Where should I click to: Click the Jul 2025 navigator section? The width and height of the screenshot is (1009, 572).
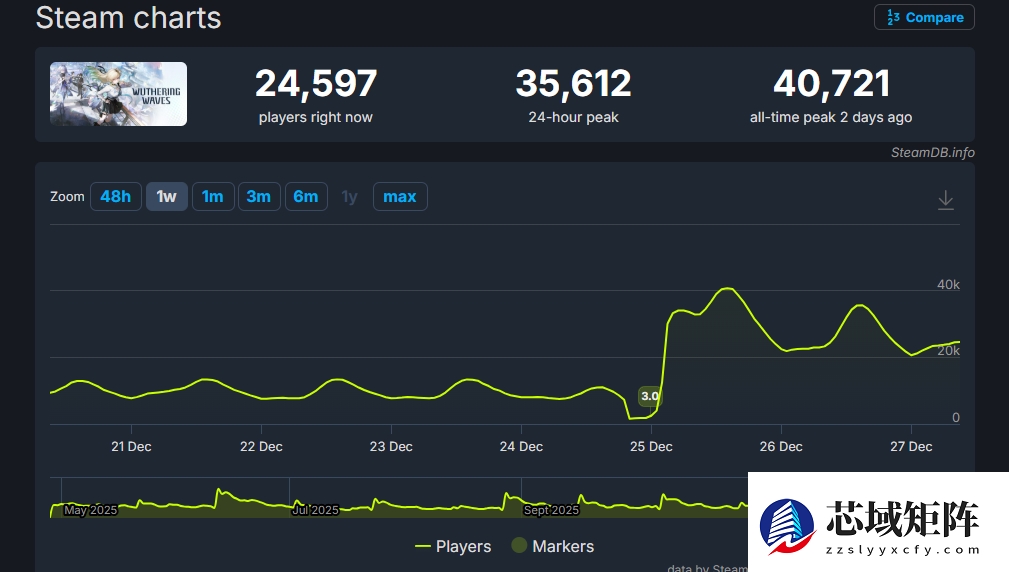click(315, 510)
